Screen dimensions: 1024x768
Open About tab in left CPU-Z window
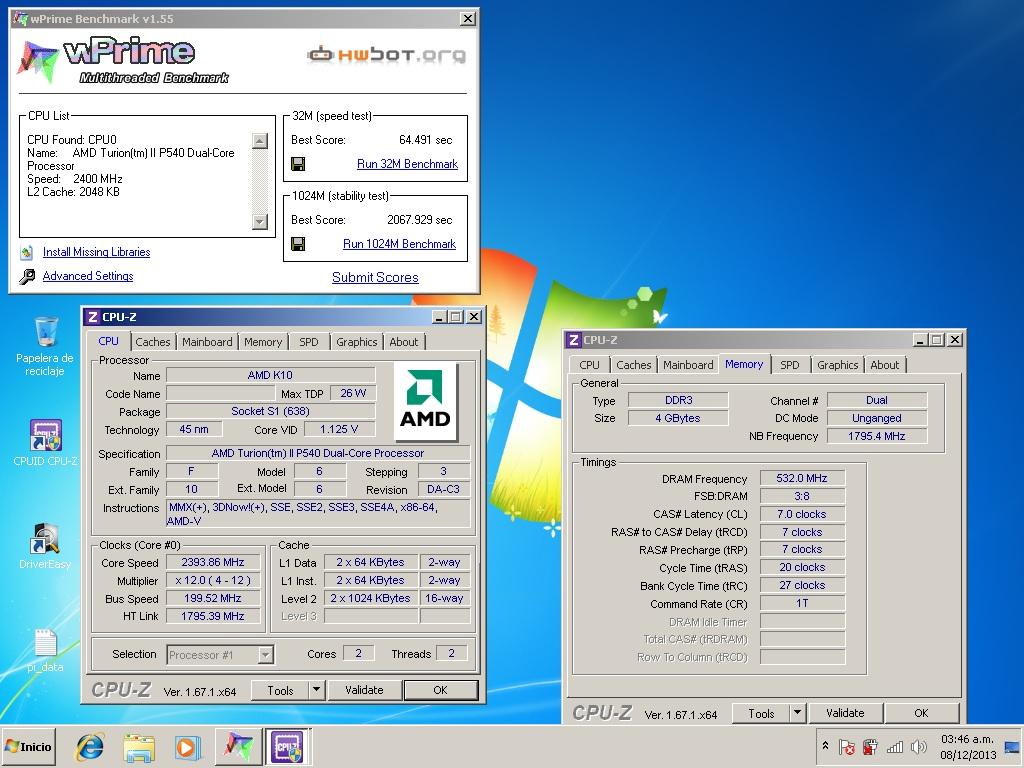click(404, 342)
